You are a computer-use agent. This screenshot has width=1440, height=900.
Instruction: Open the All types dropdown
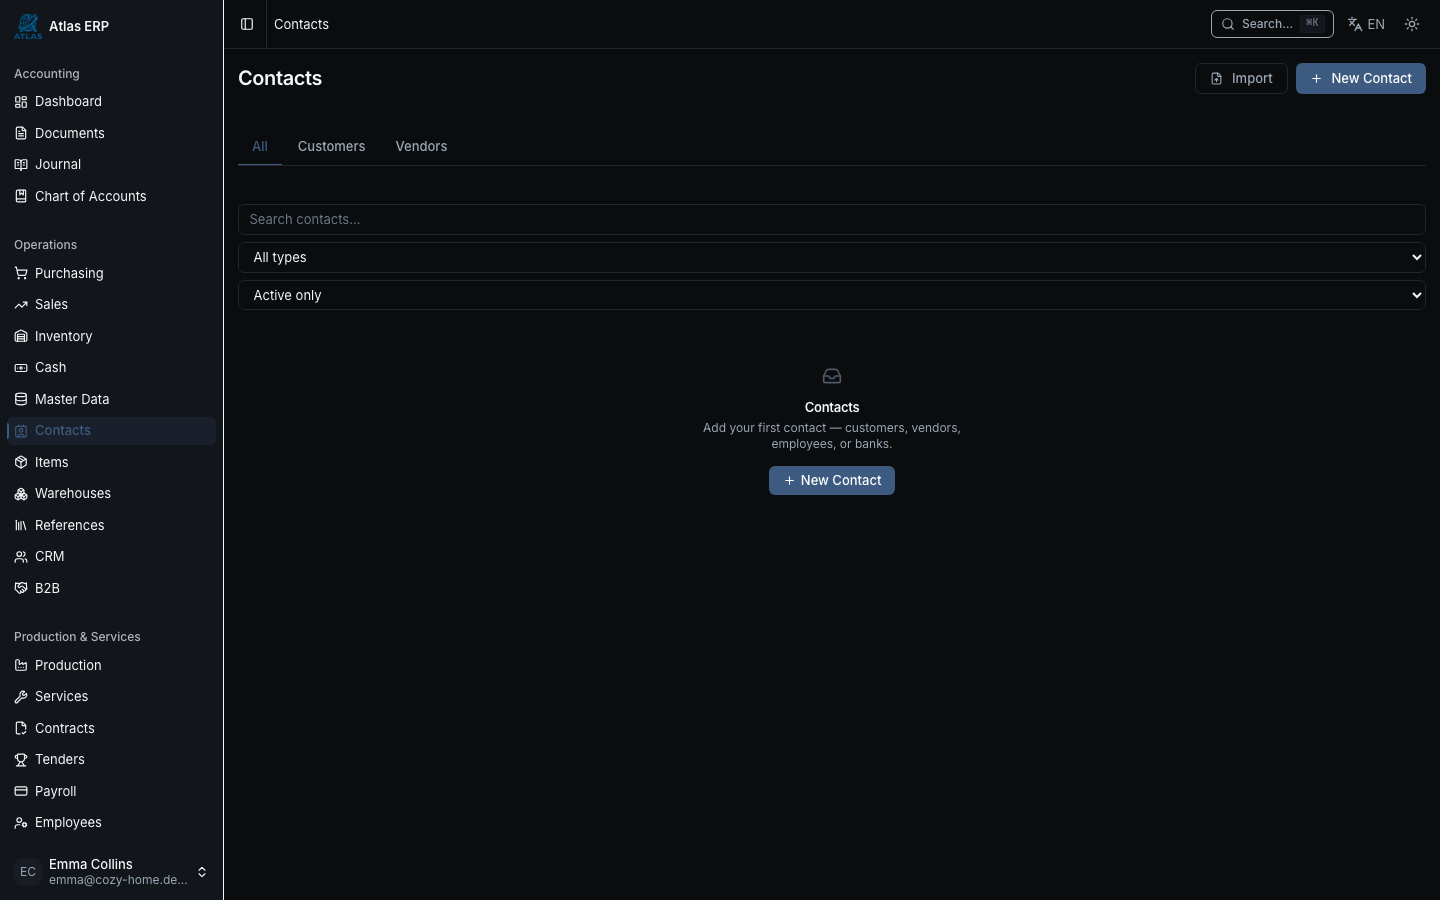(x=832, y=257)
